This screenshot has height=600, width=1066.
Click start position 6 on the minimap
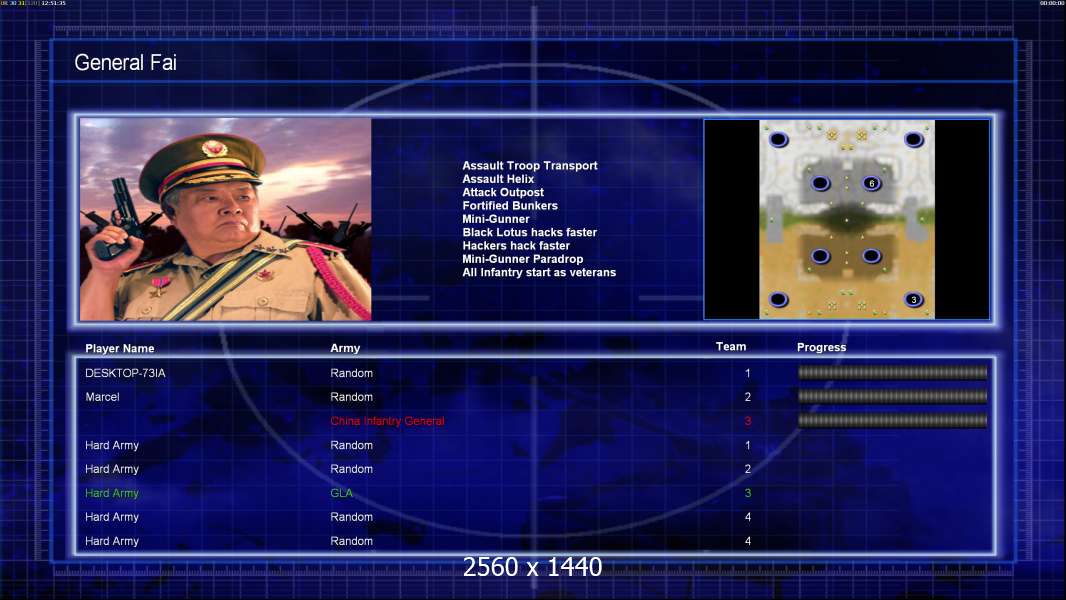pyautogui.click(x=871, y=183)
